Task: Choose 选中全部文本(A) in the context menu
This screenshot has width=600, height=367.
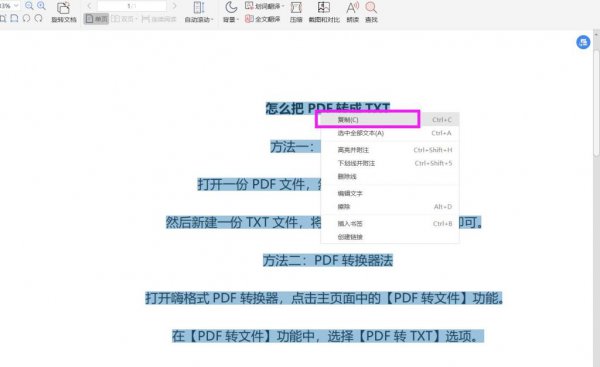Action: 390,133
